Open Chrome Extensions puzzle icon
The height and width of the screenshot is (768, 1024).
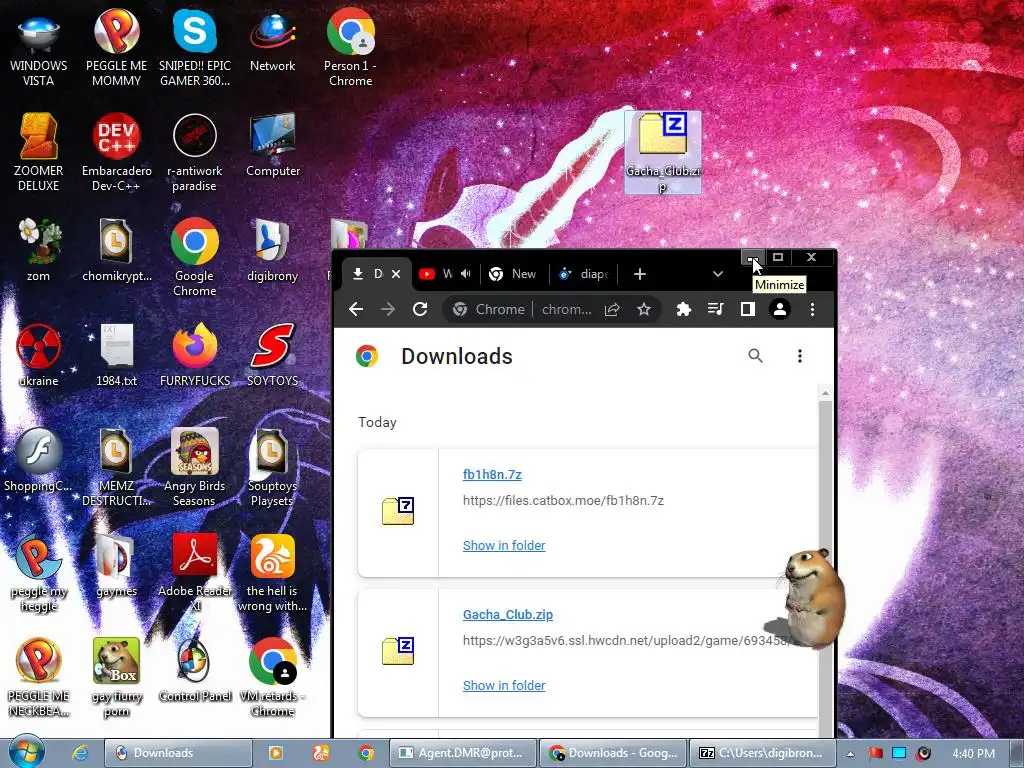683,309
